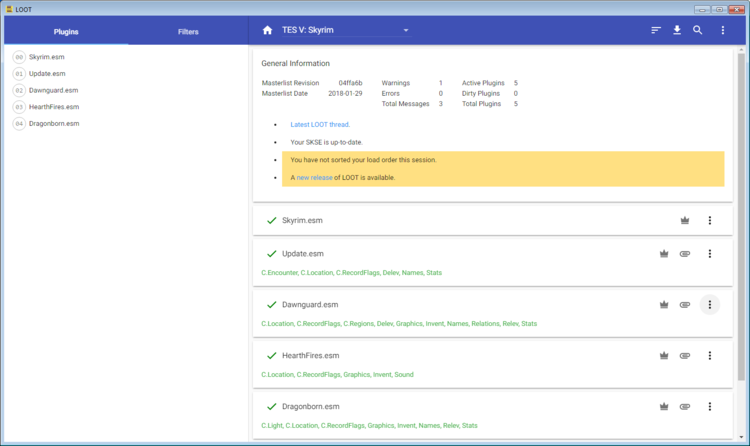Click the attachment icon on the Dragonborn.esm card

click(685, 406)
